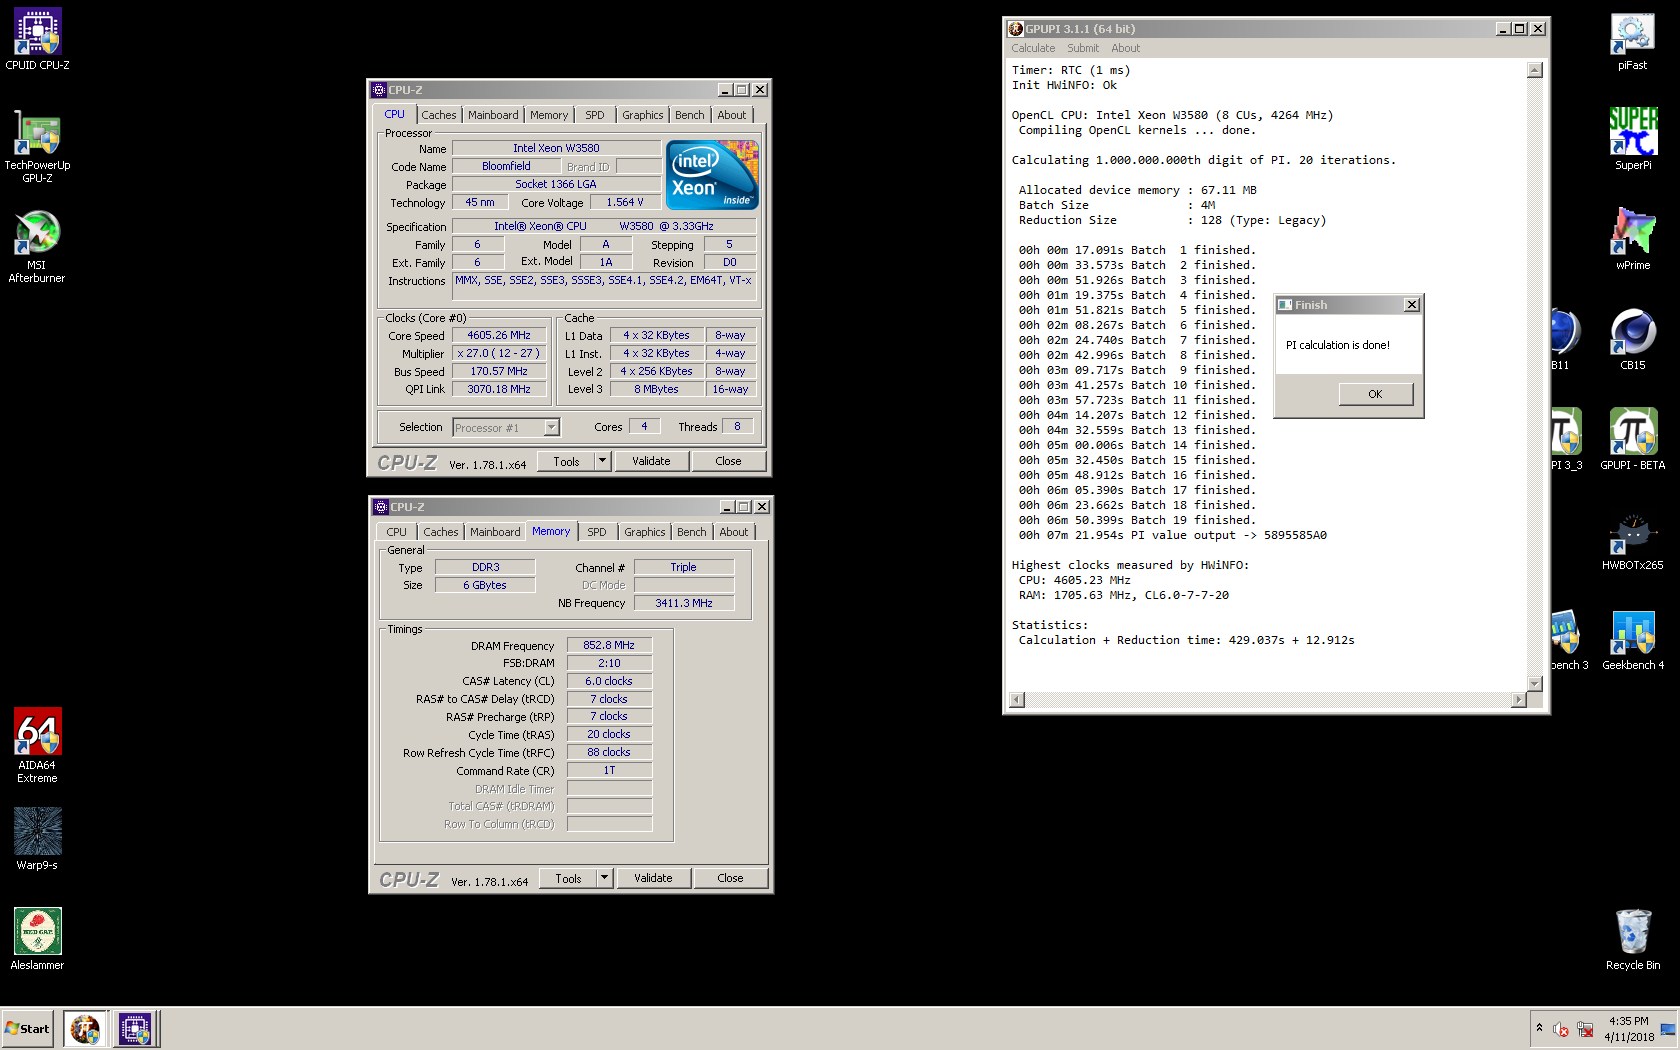The image size is (1680, 1050).
Task: Select CPU tab in bottom CPU-Z window
Action: [x=397, y=532]
